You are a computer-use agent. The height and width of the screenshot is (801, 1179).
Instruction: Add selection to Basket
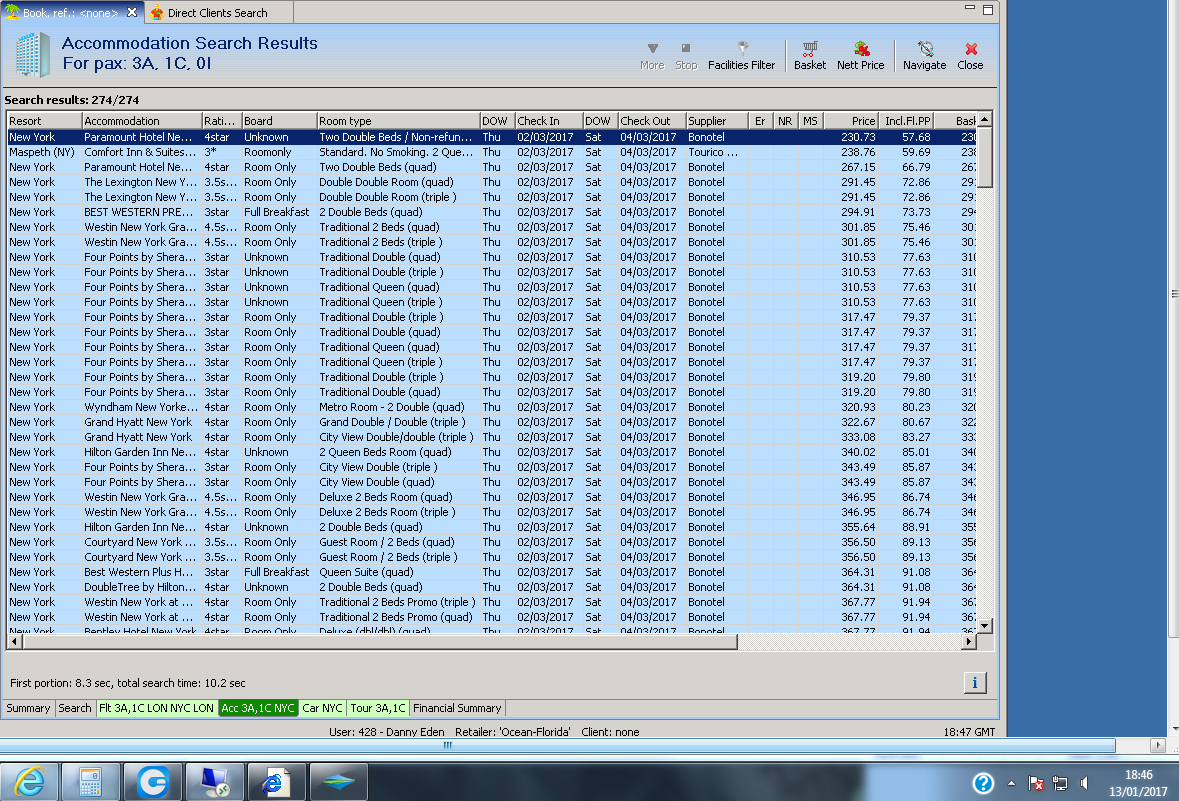pyautogui.click(x=810, y=55)
